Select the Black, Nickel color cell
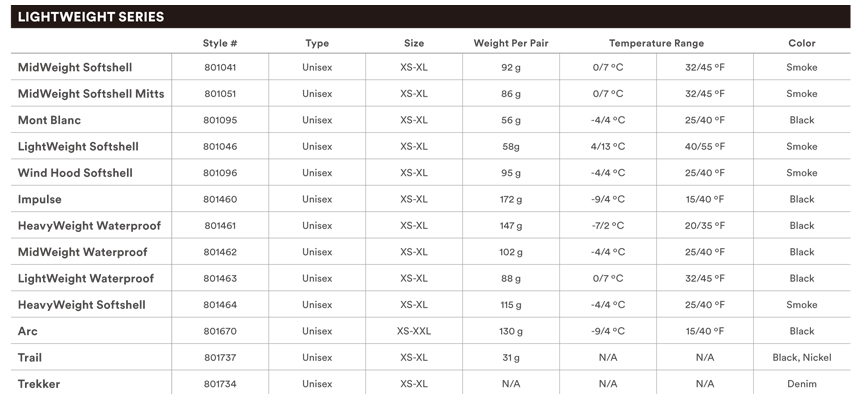Screen dimensions: 860x400 tap(801, 357)
